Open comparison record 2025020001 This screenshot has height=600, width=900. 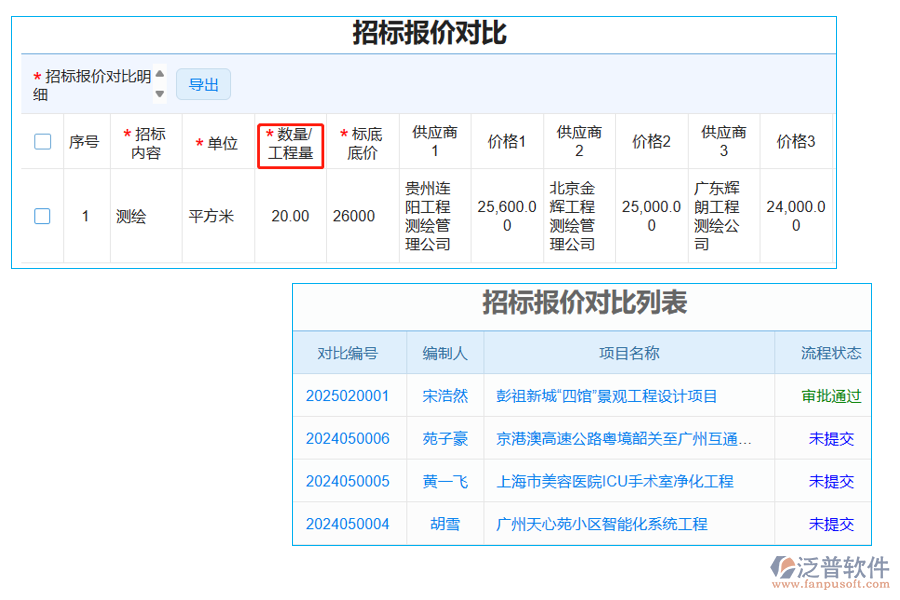click(x=349, y=395)
